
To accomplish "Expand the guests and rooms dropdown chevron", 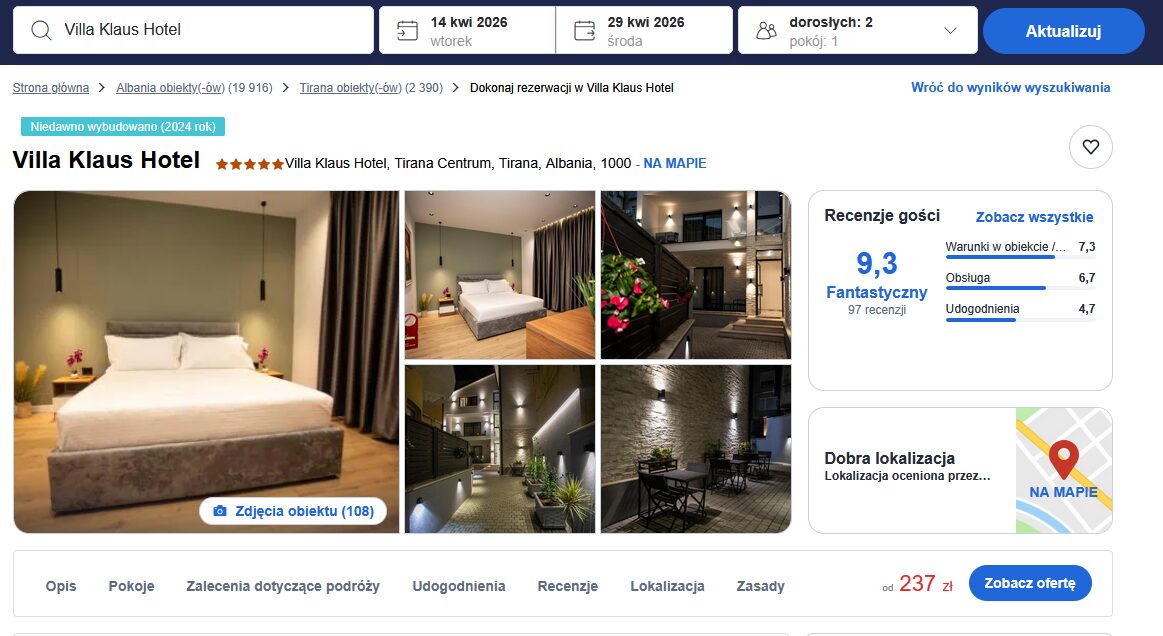I will [x=950, y=30].
